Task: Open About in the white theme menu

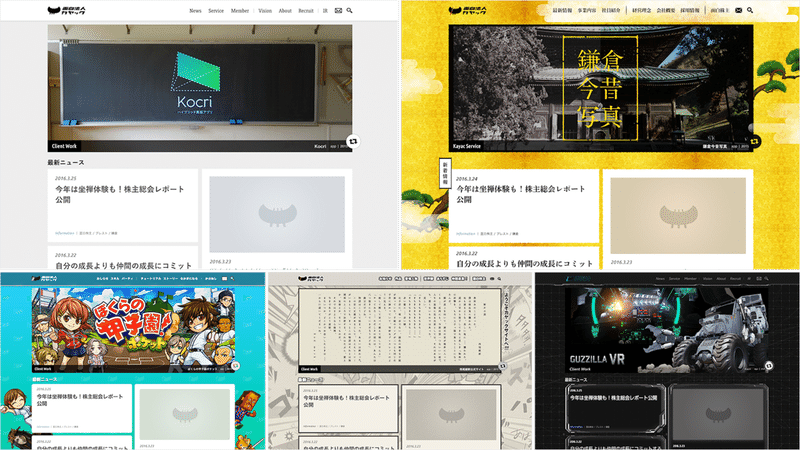Action: point(285,11)
